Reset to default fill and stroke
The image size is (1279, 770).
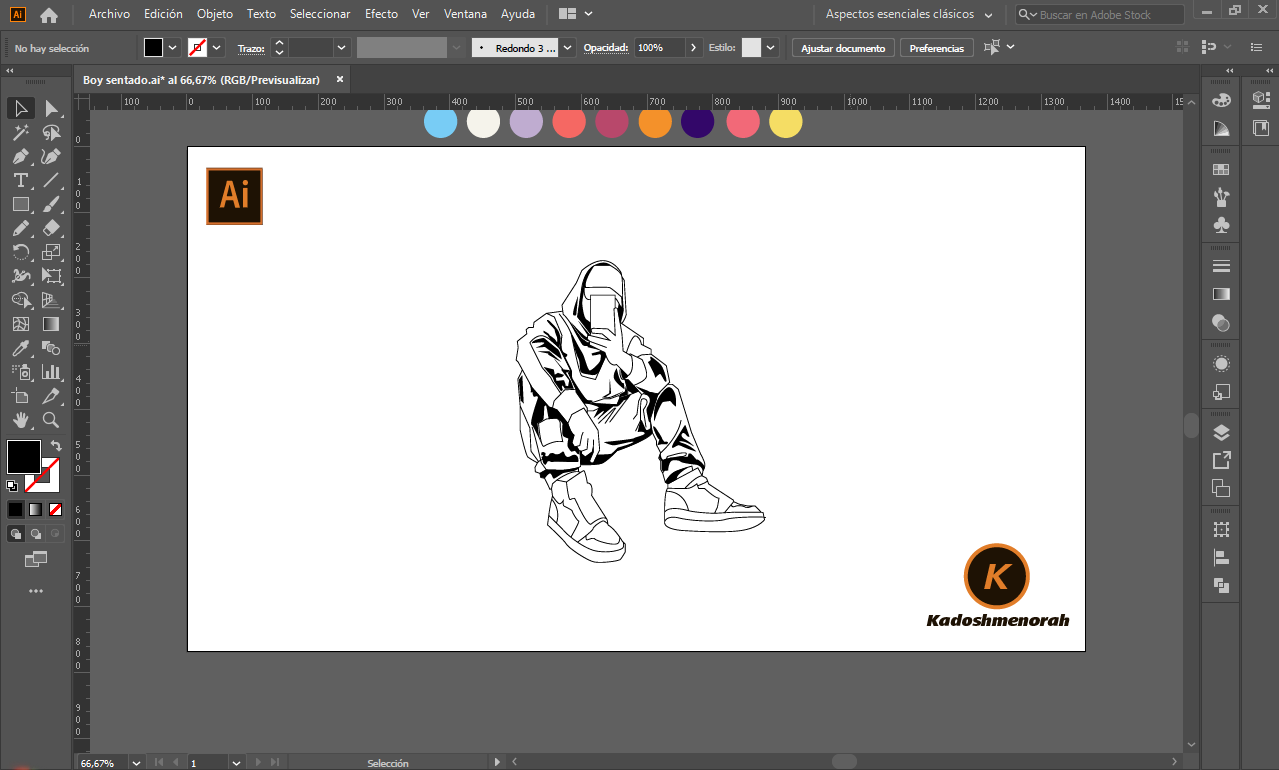12,486
